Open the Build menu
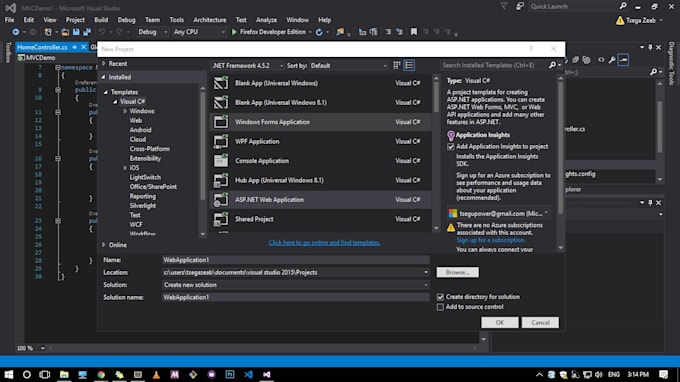The image size is (680, 382). tap(101, 20)
